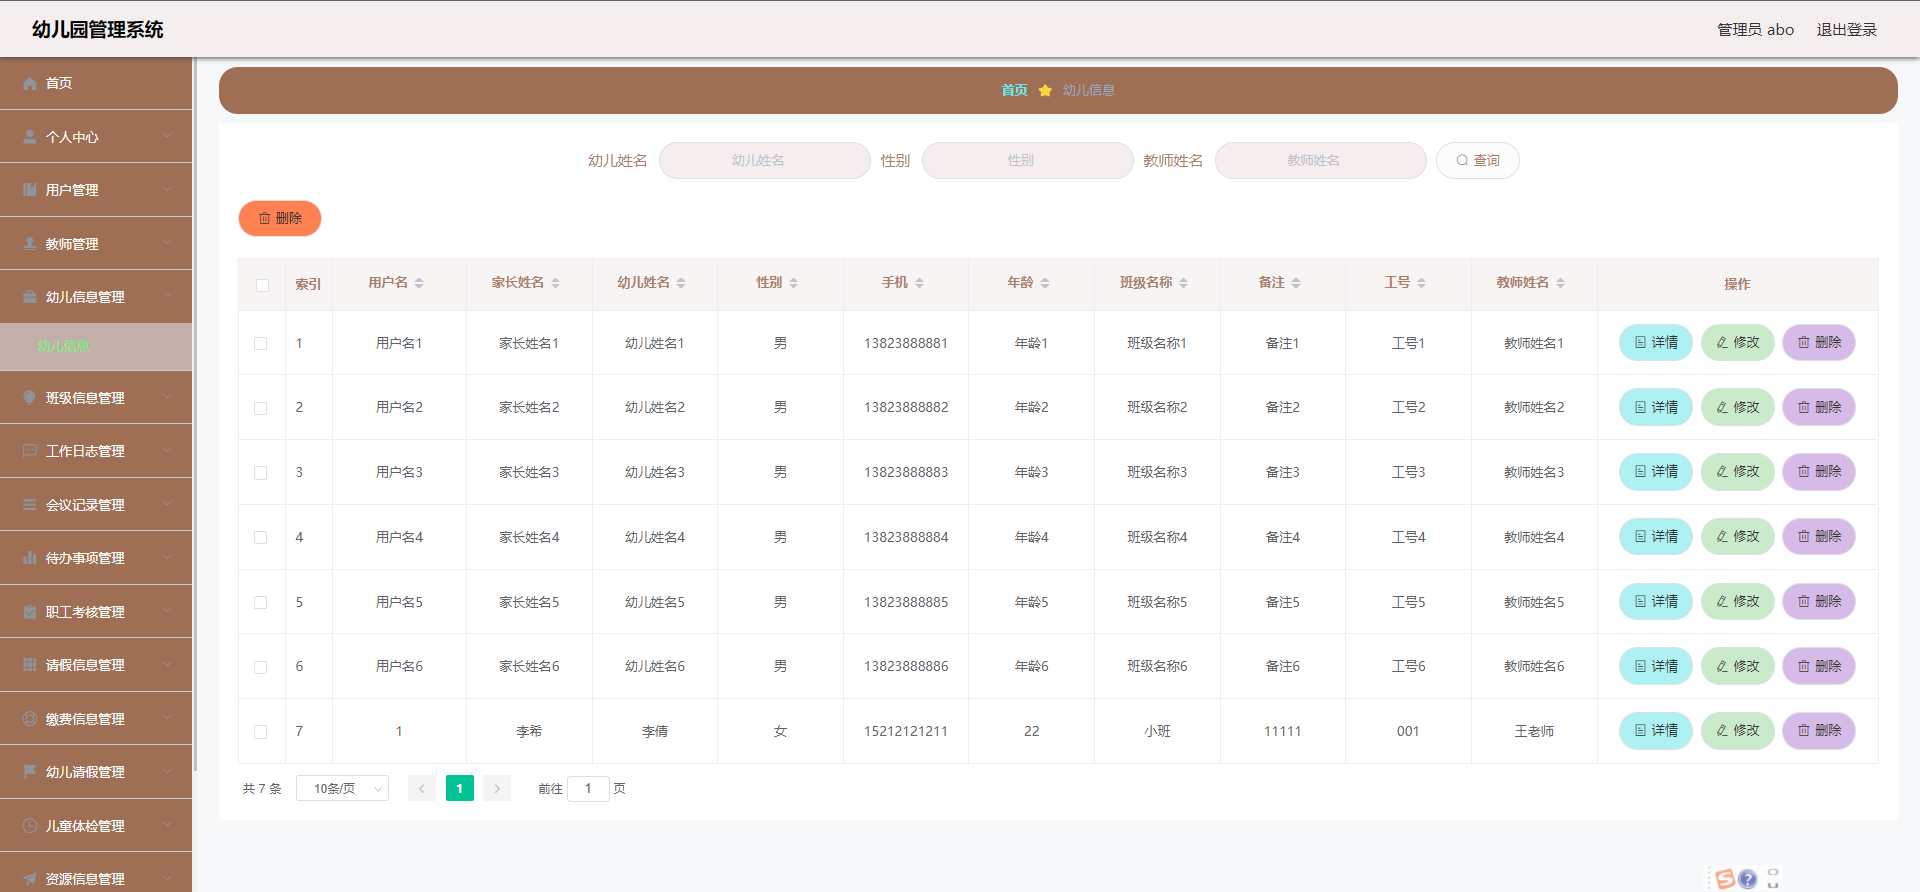The height and width of the screenshot is (892, 1920).
Task: Click the 幼儿请假管理 flag icon
Action: tap(30, 772)
